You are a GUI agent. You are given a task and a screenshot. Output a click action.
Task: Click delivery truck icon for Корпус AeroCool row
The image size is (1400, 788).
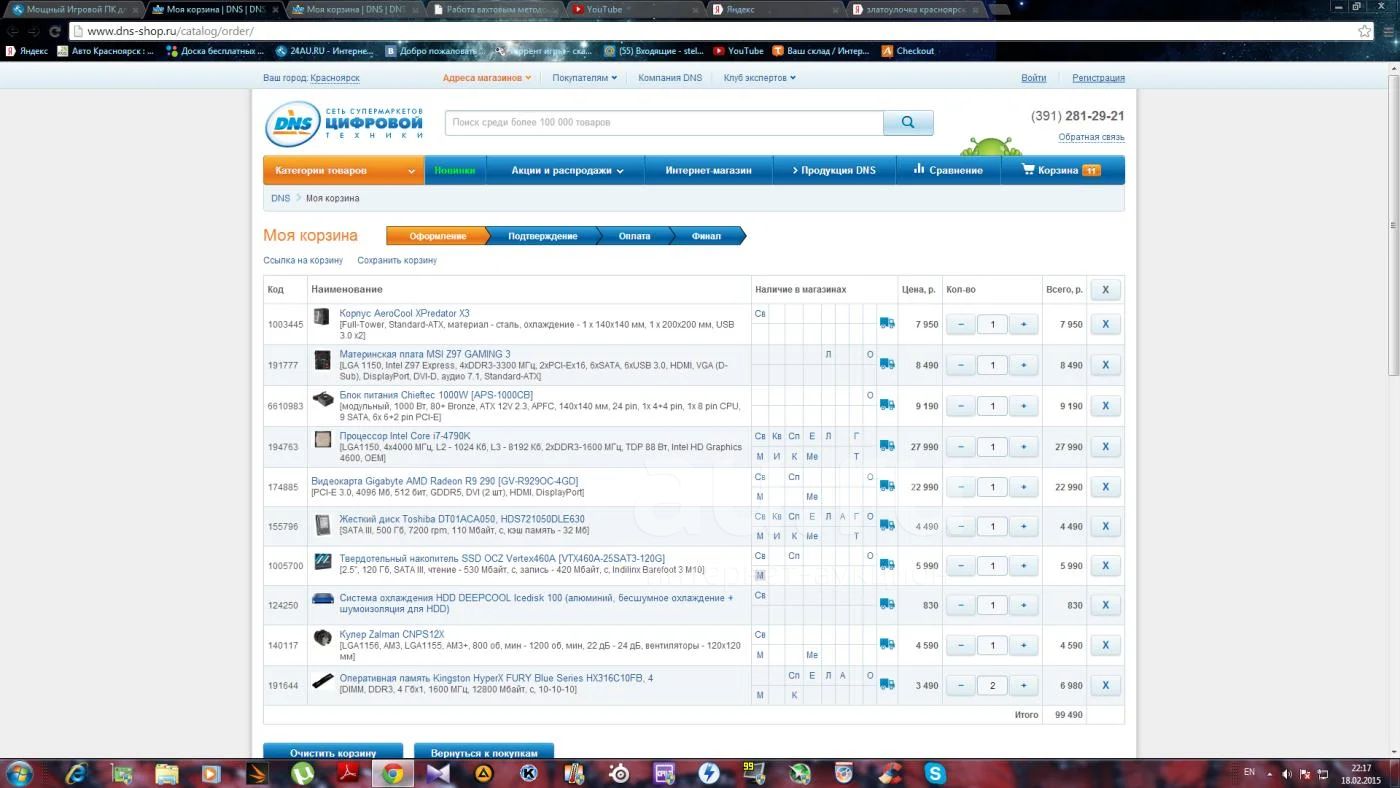pos(887,324)
